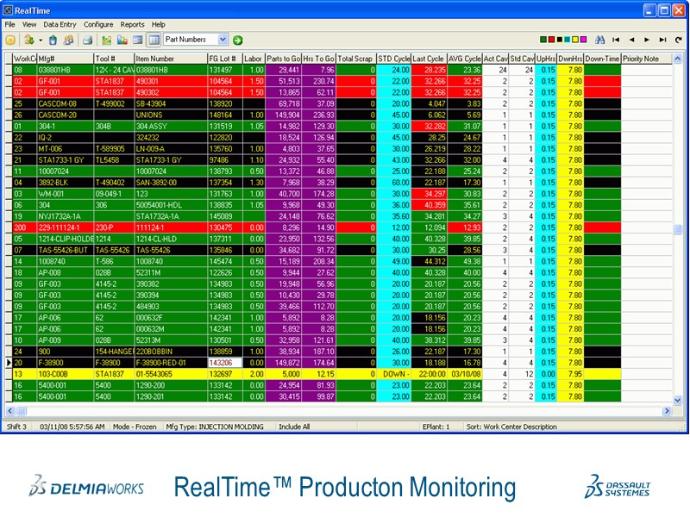Click the horizontal scrollbar right arrow
Viewport: 690px width, 517px height.
(666, 412)
